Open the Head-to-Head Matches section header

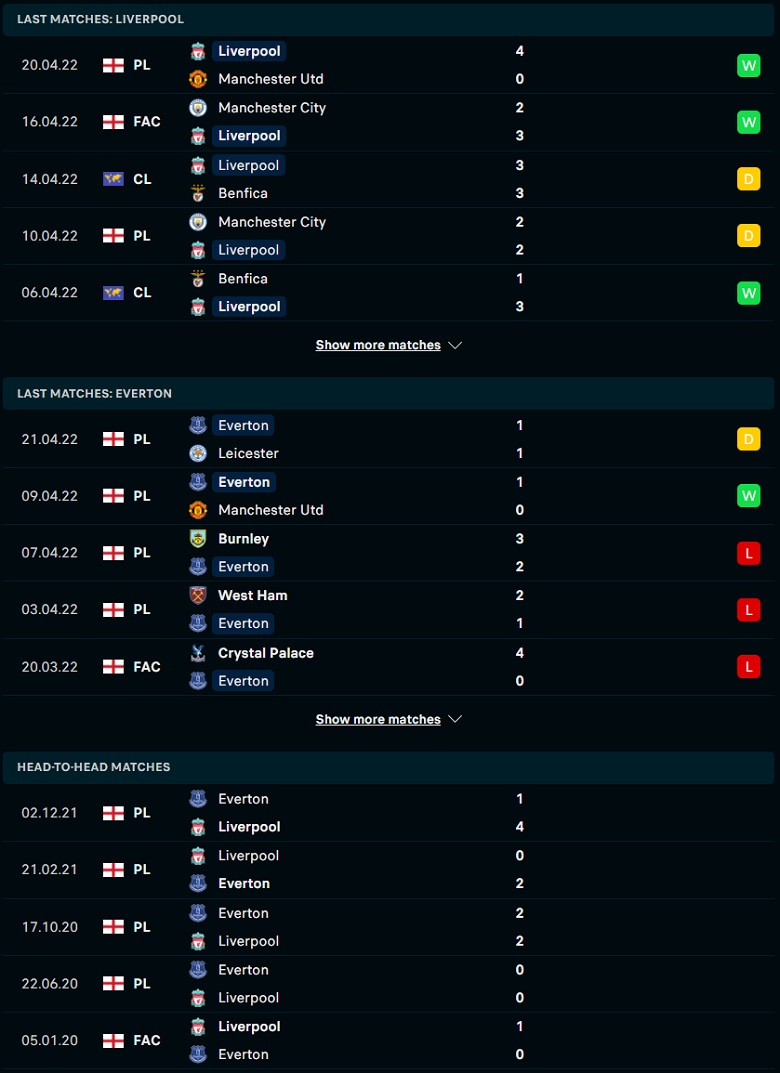[x=389, y=768]
